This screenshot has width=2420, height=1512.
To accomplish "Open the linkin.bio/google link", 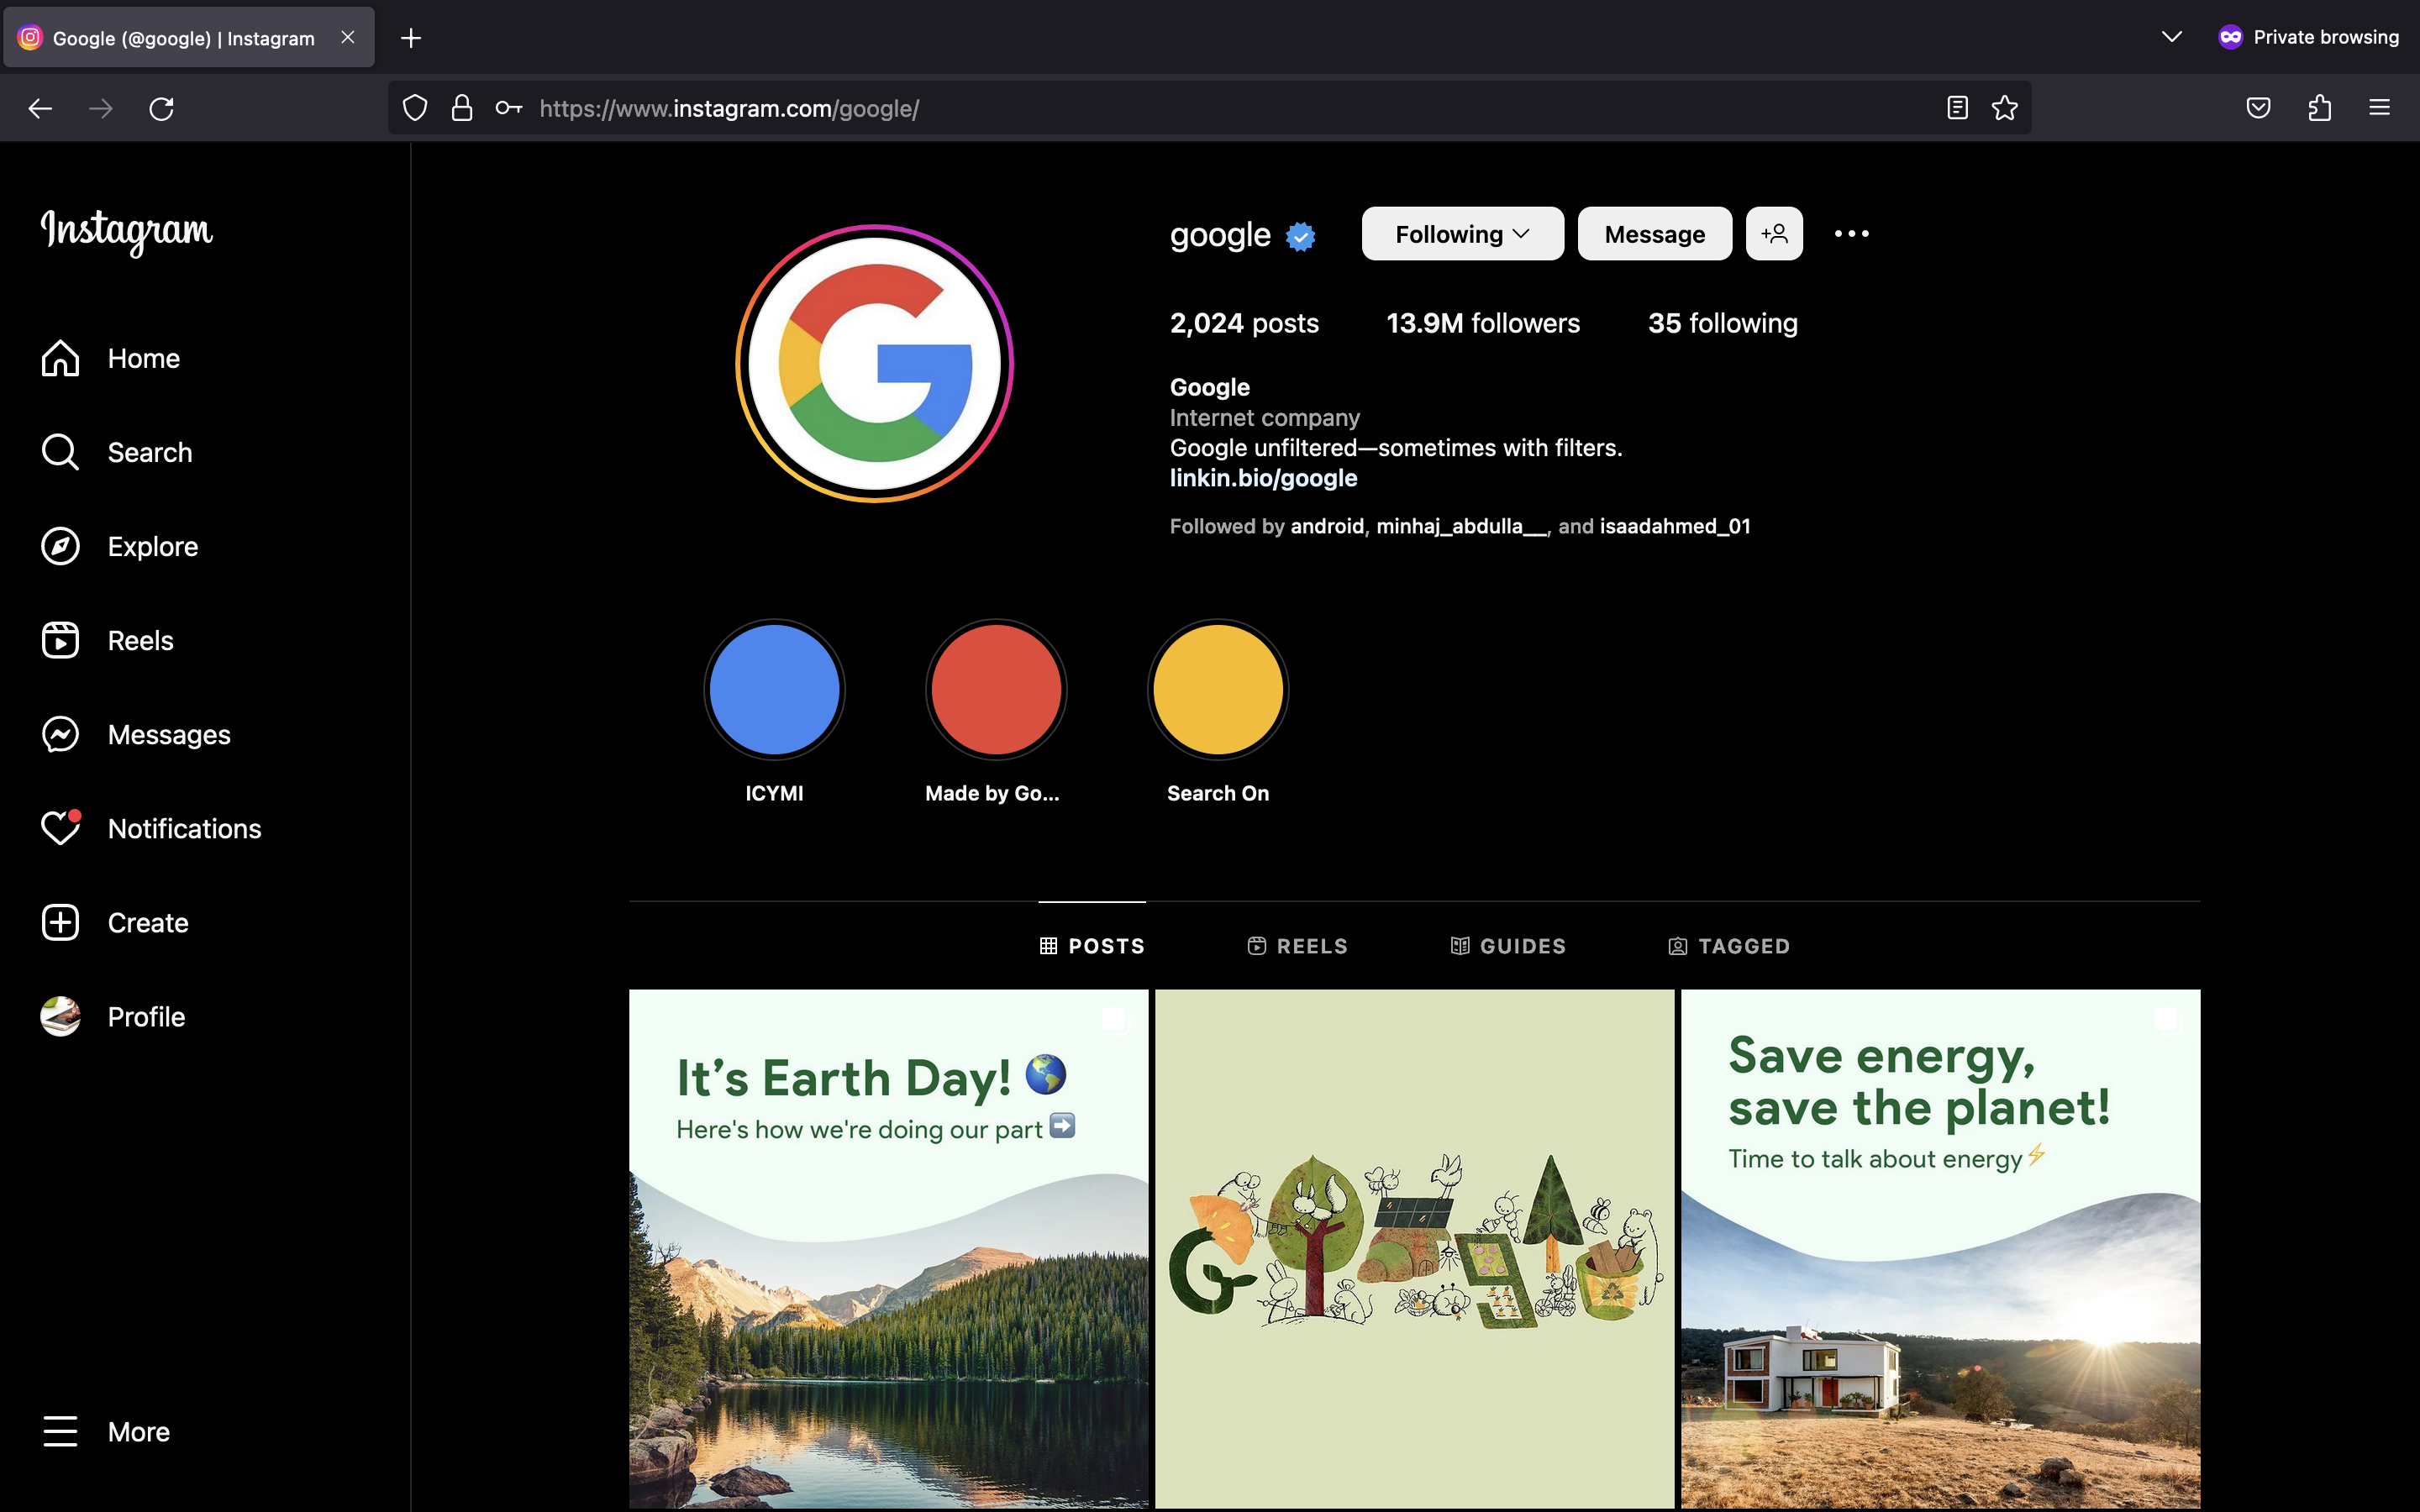I will click(1263, 478).
